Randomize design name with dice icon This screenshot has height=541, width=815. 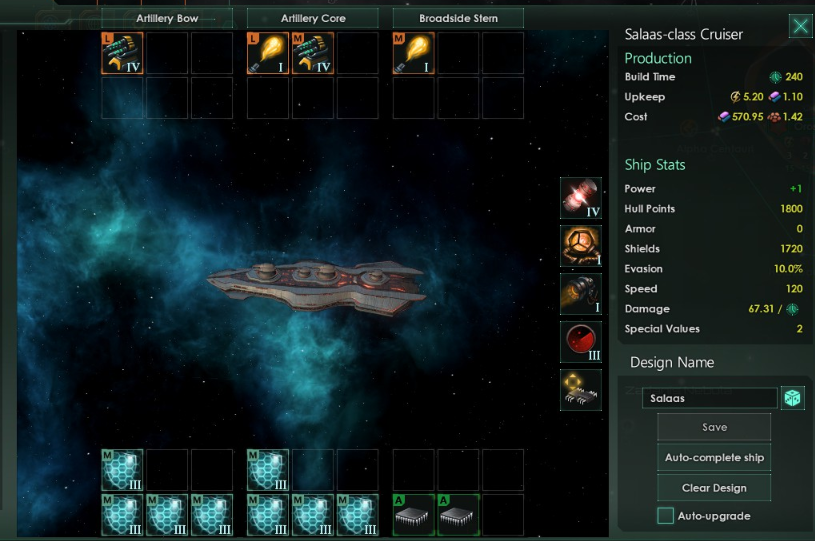(x=793, y=398)
